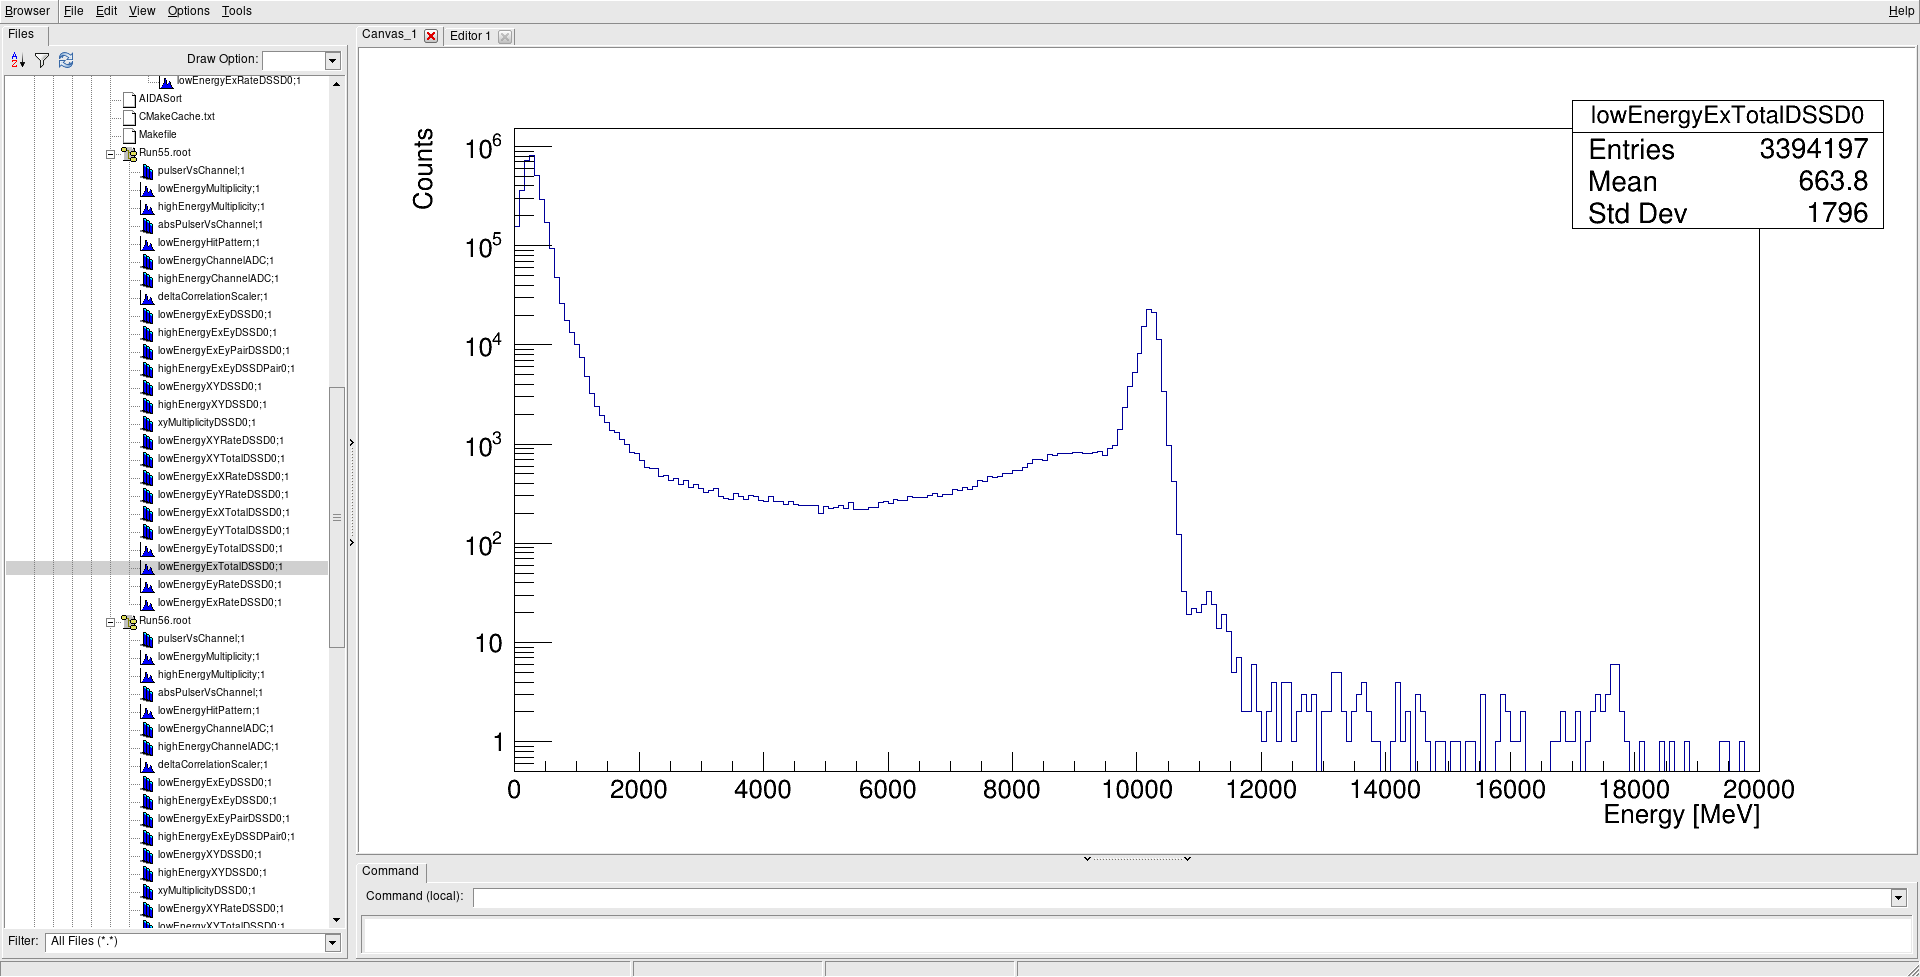Viewport: 1920px width, 977px height.
Task: Select lowEnergyExTotalDSSD0;1 under Run55.root
Action: tap(220, 567)
